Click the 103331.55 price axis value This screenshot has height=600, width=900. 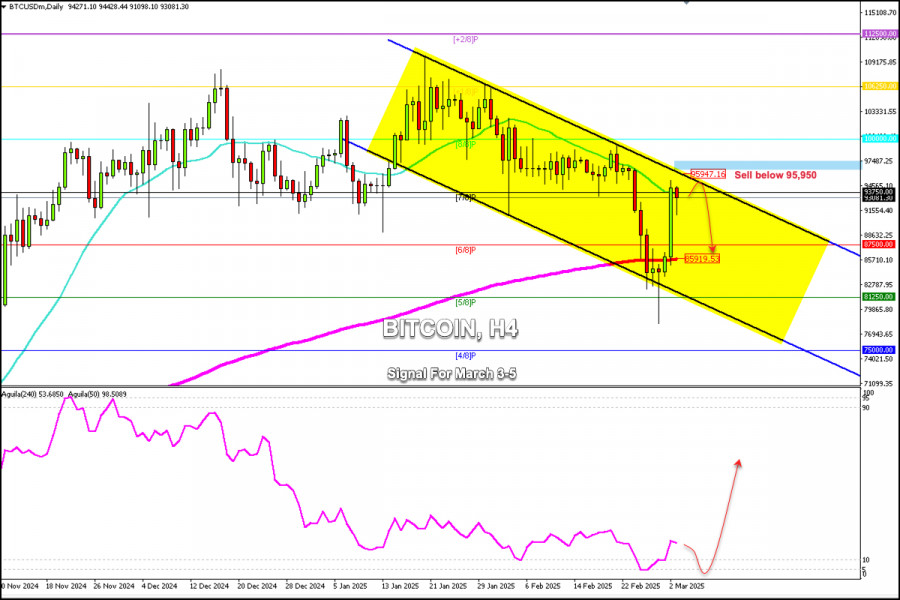point(880,111)
